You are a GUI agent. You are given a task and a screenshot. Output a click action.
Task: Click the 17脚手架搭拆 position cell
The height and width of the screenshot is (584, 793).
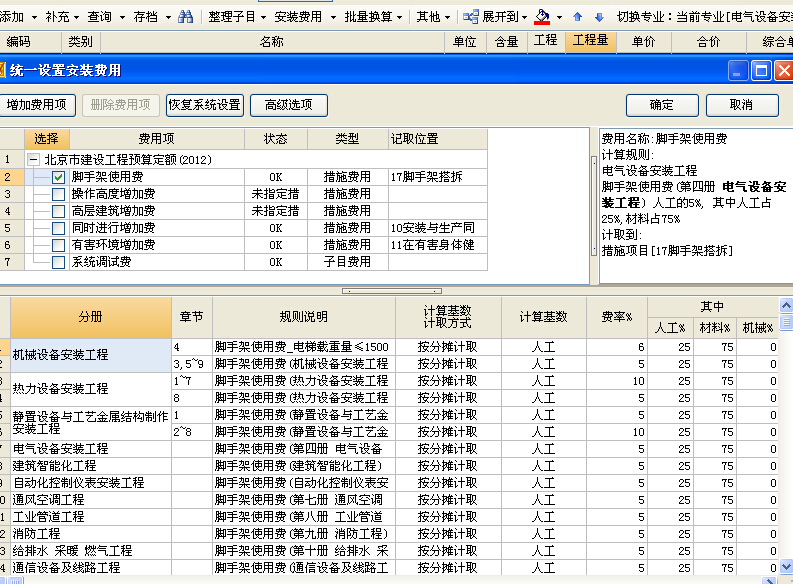pos(438,177)
